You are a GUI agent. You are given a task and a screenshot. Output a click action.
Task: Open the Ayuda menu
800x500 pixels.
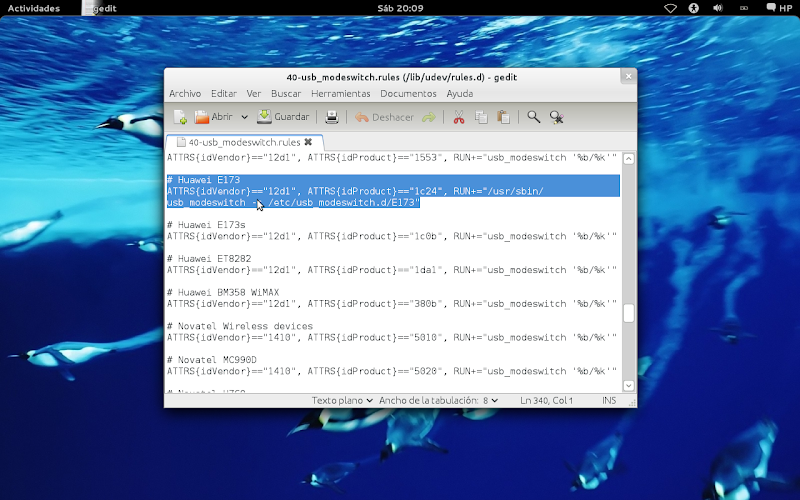pos(460,94)
